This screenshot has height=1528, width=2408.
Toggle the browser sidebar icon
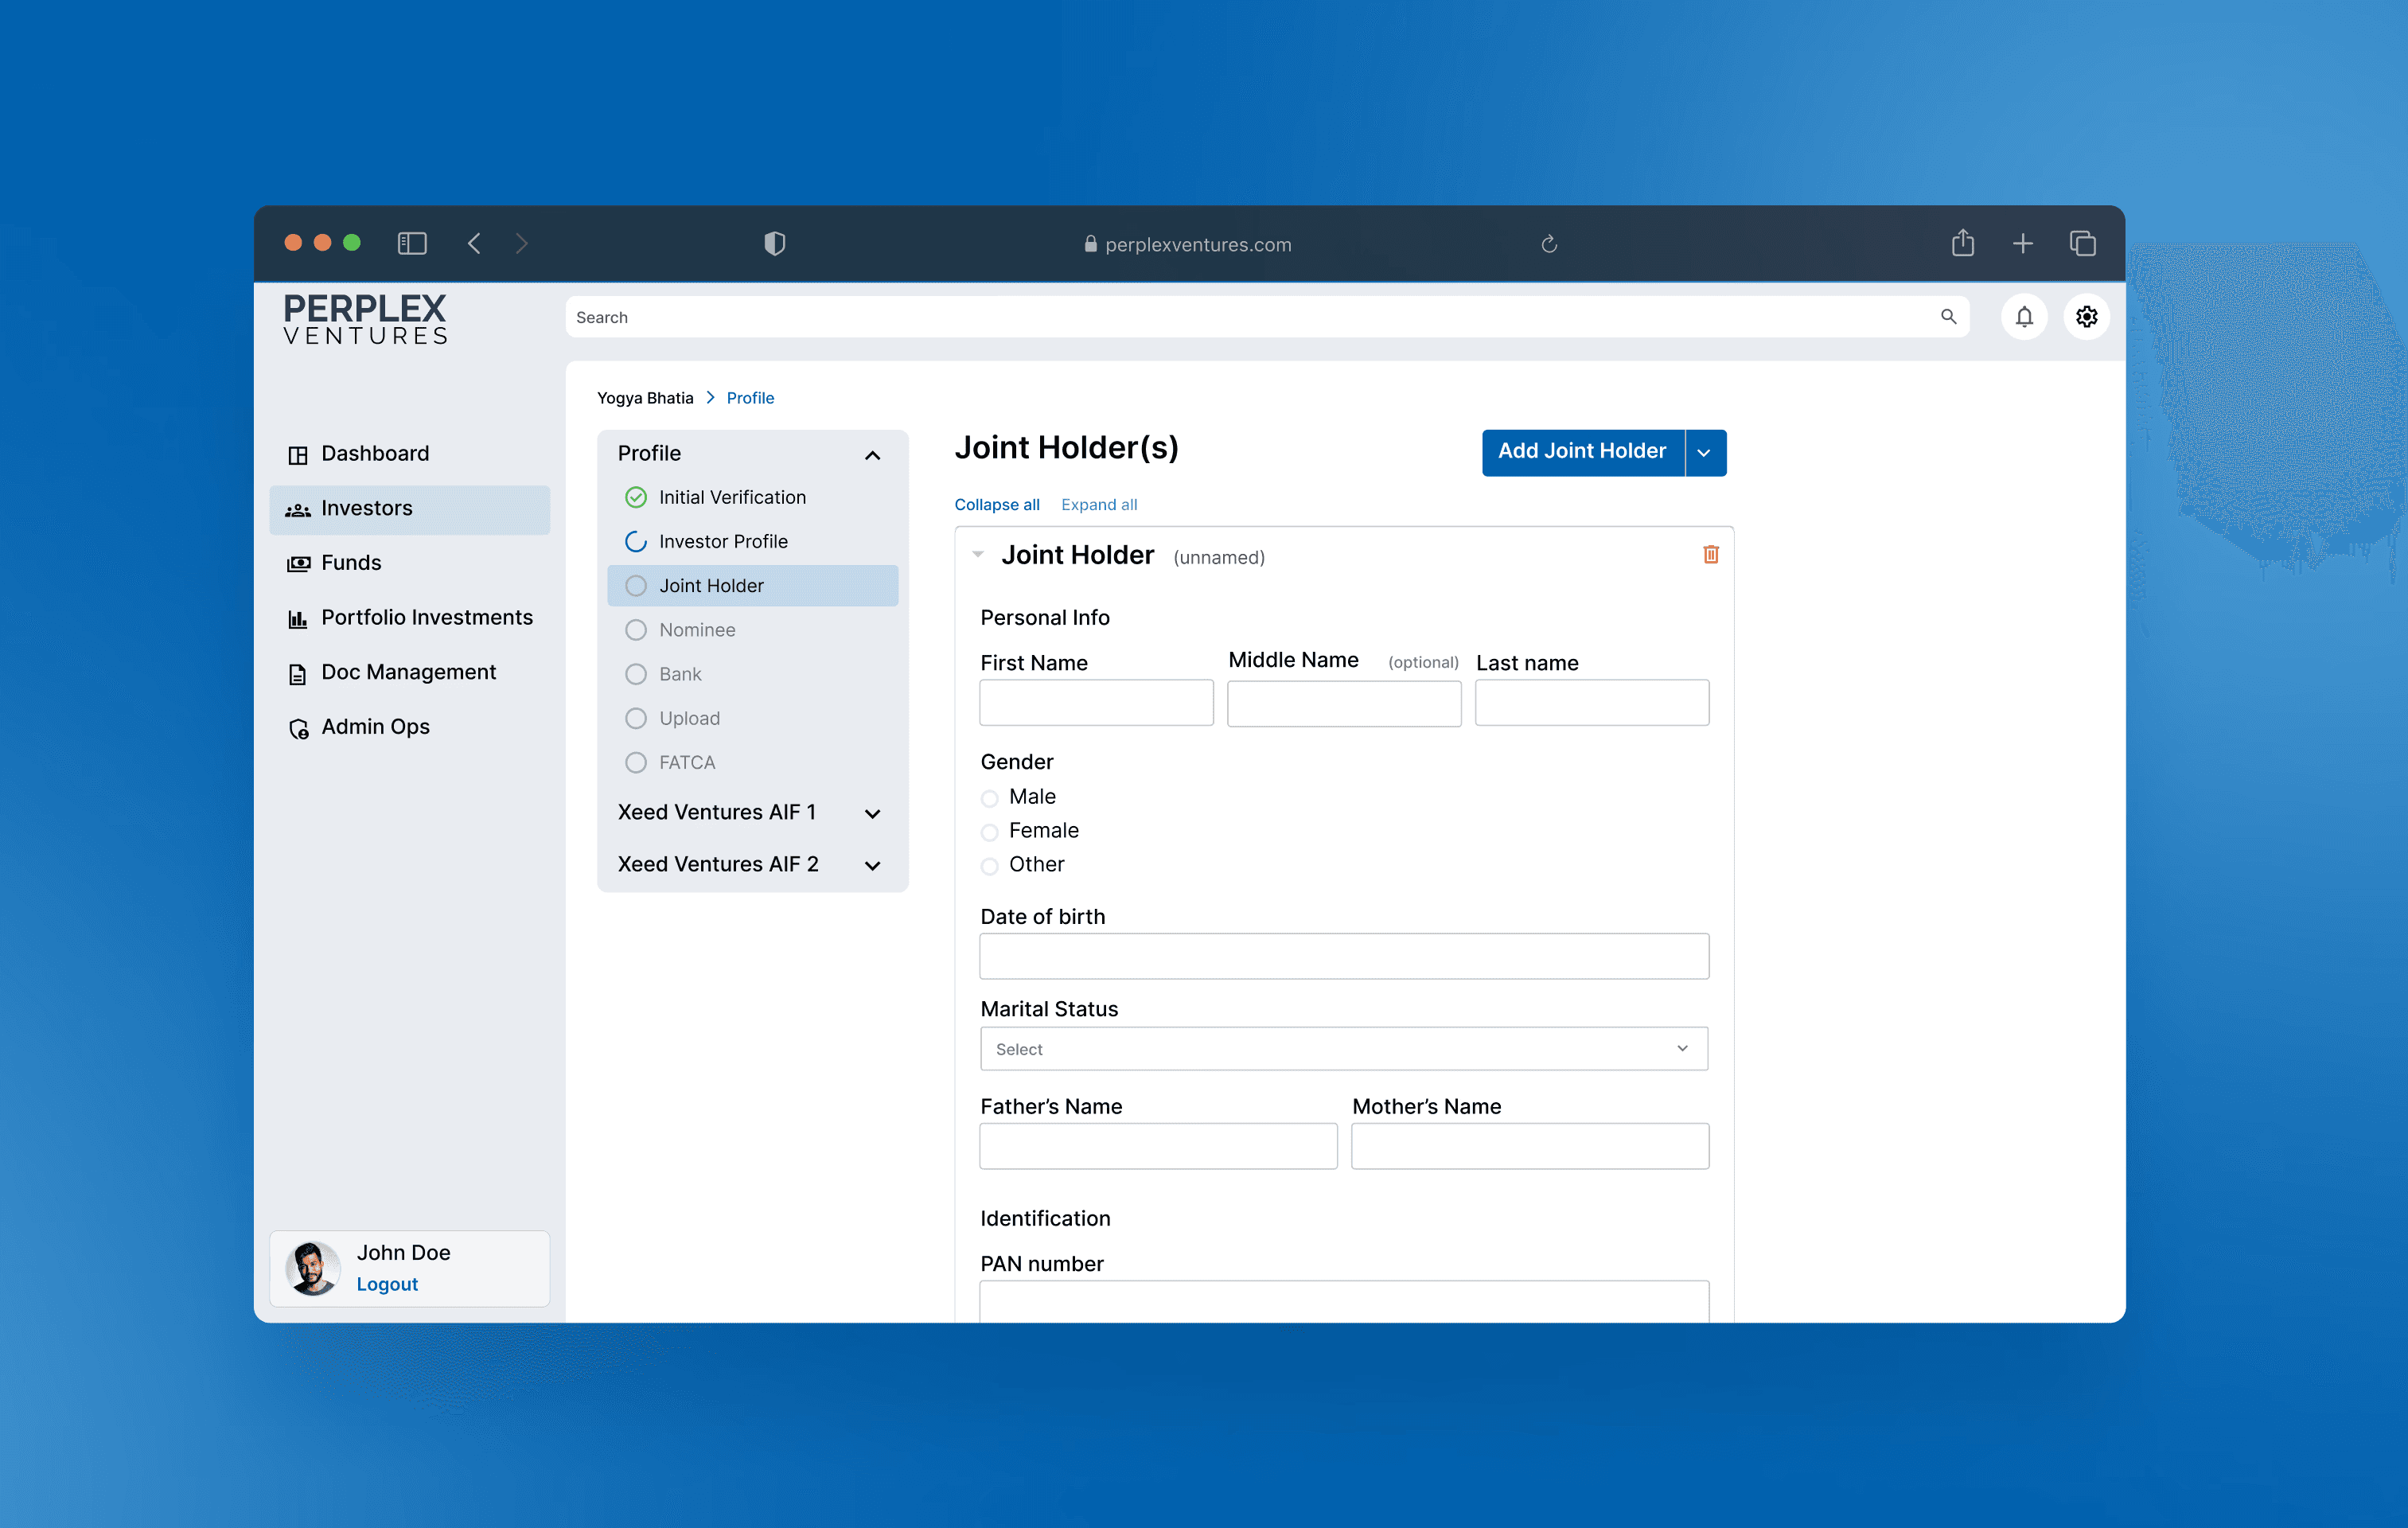(412, 243)
